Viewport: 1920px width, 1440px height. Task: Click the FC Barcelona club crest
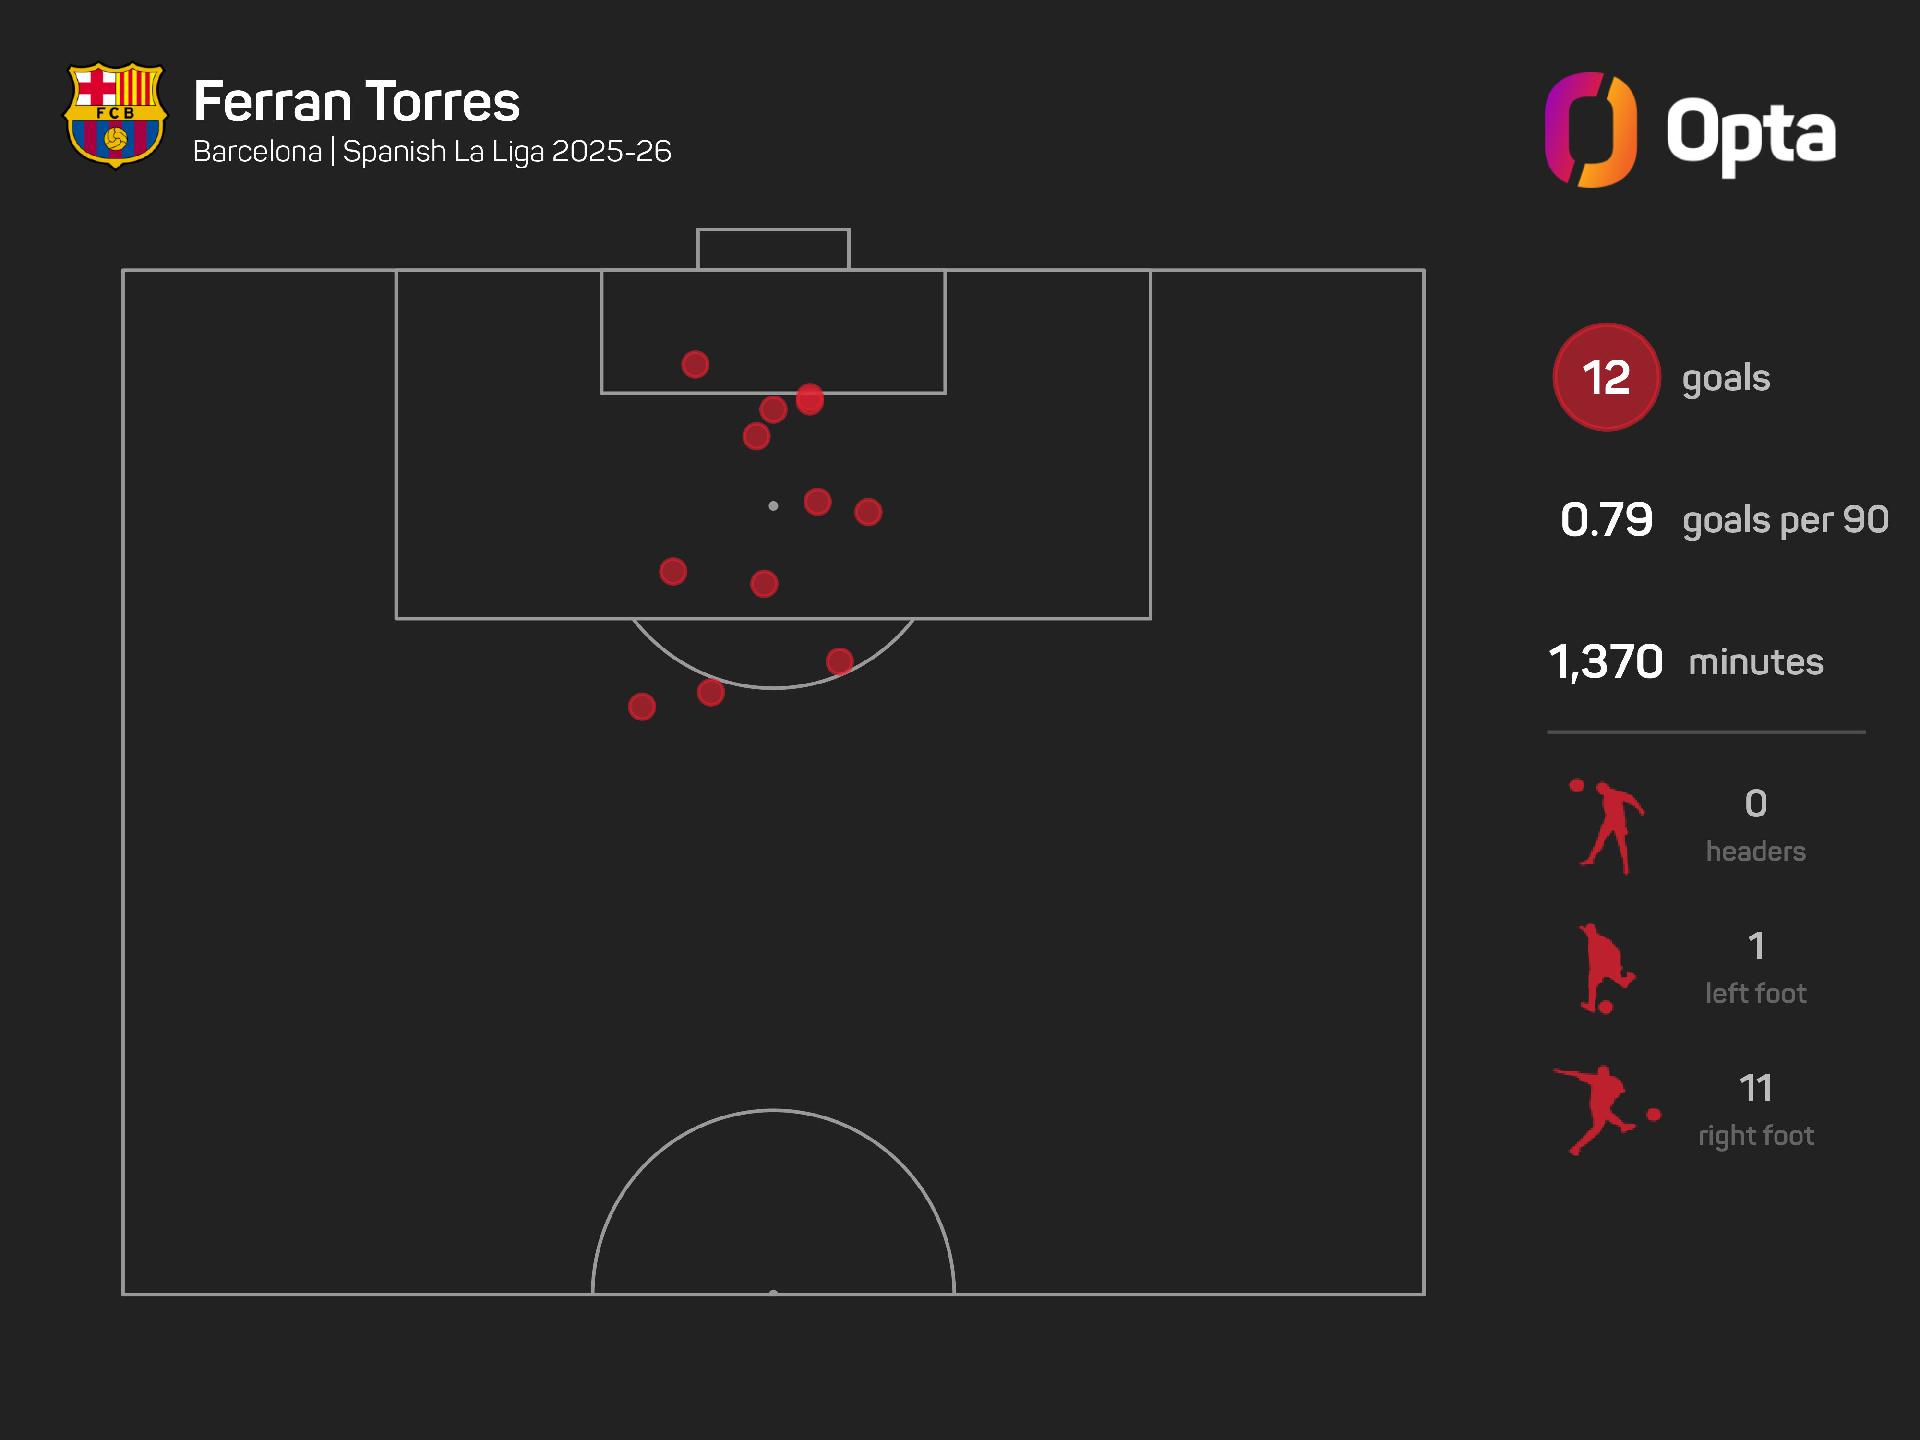[114, 114]
